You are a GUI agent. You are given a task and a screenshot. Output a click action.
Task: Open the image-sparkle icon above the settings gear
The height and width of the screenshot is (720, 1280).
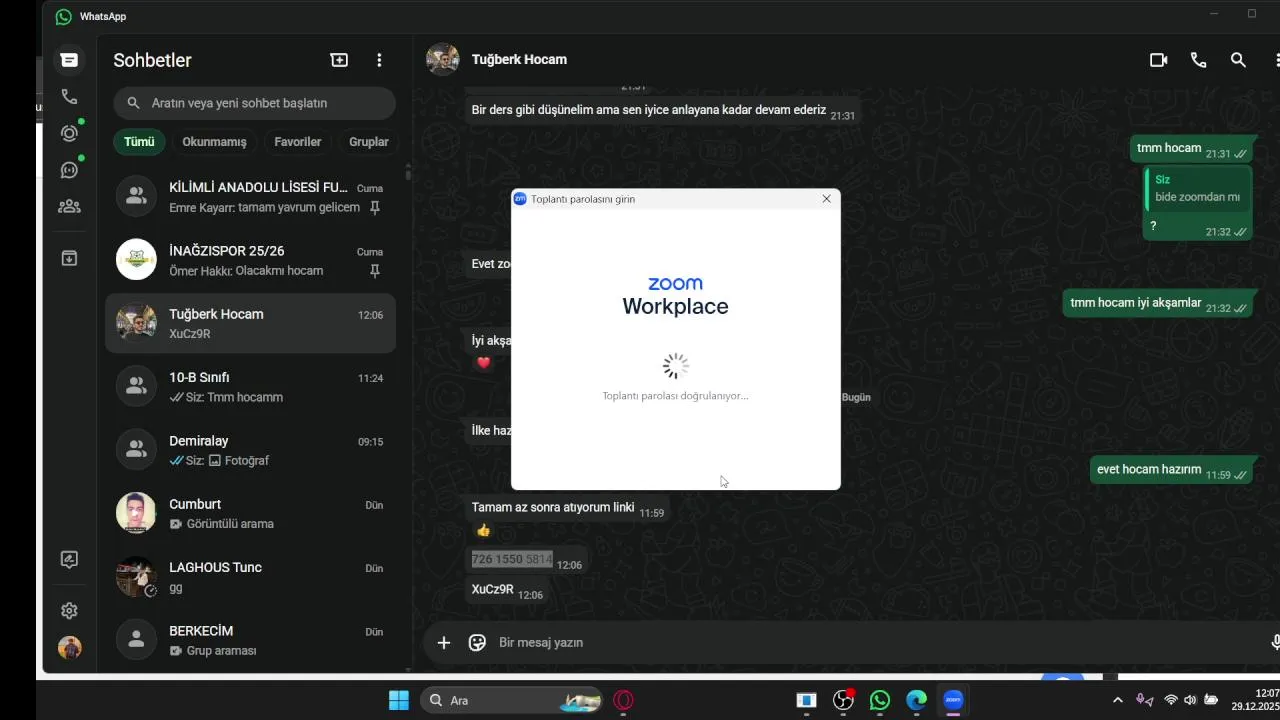tap(69, 560)
